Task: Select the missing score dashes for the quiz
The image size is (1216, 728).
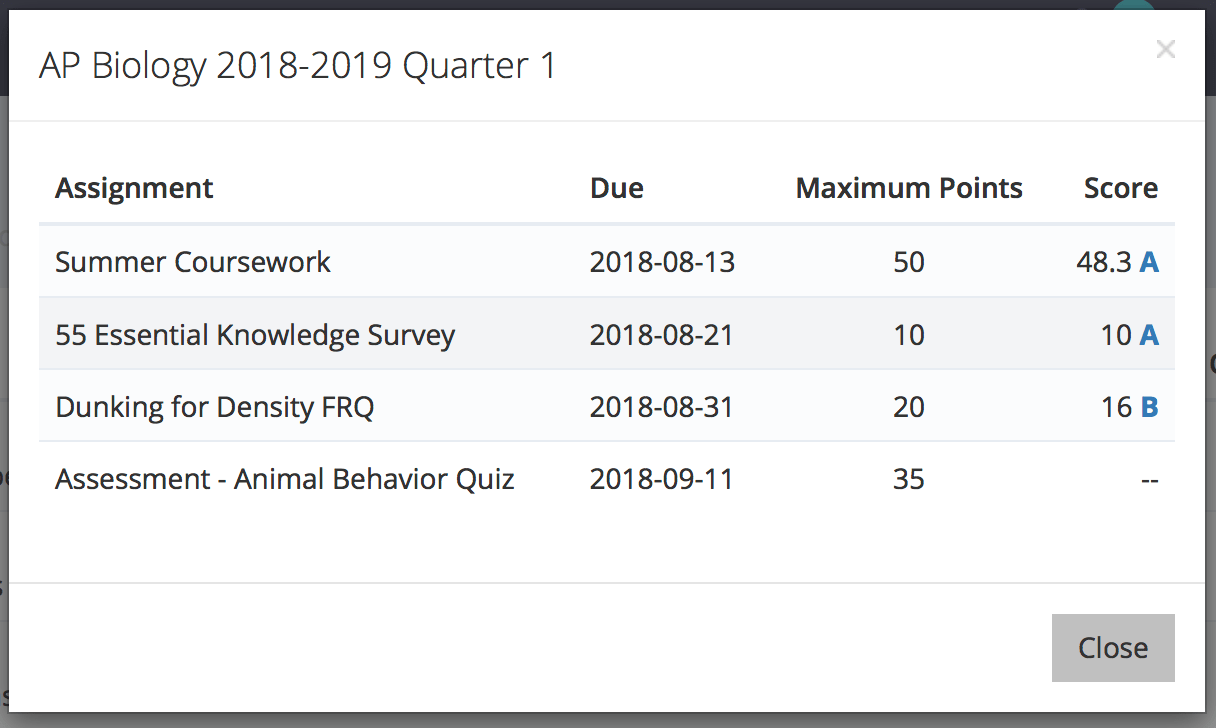Action: (1150, 479)
